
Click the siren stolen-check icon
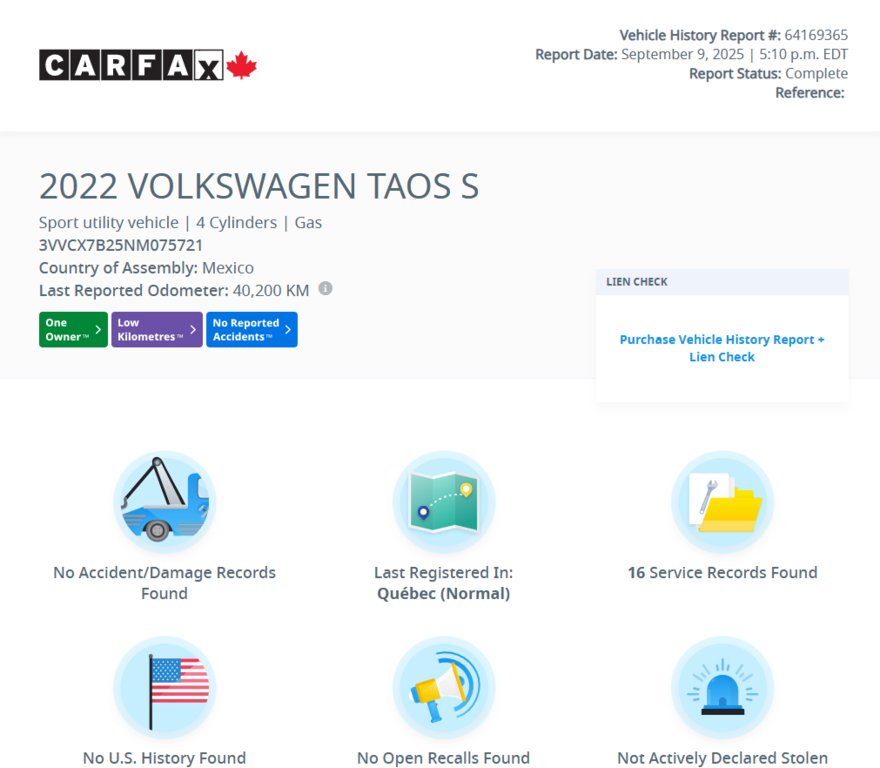point(722,687)
